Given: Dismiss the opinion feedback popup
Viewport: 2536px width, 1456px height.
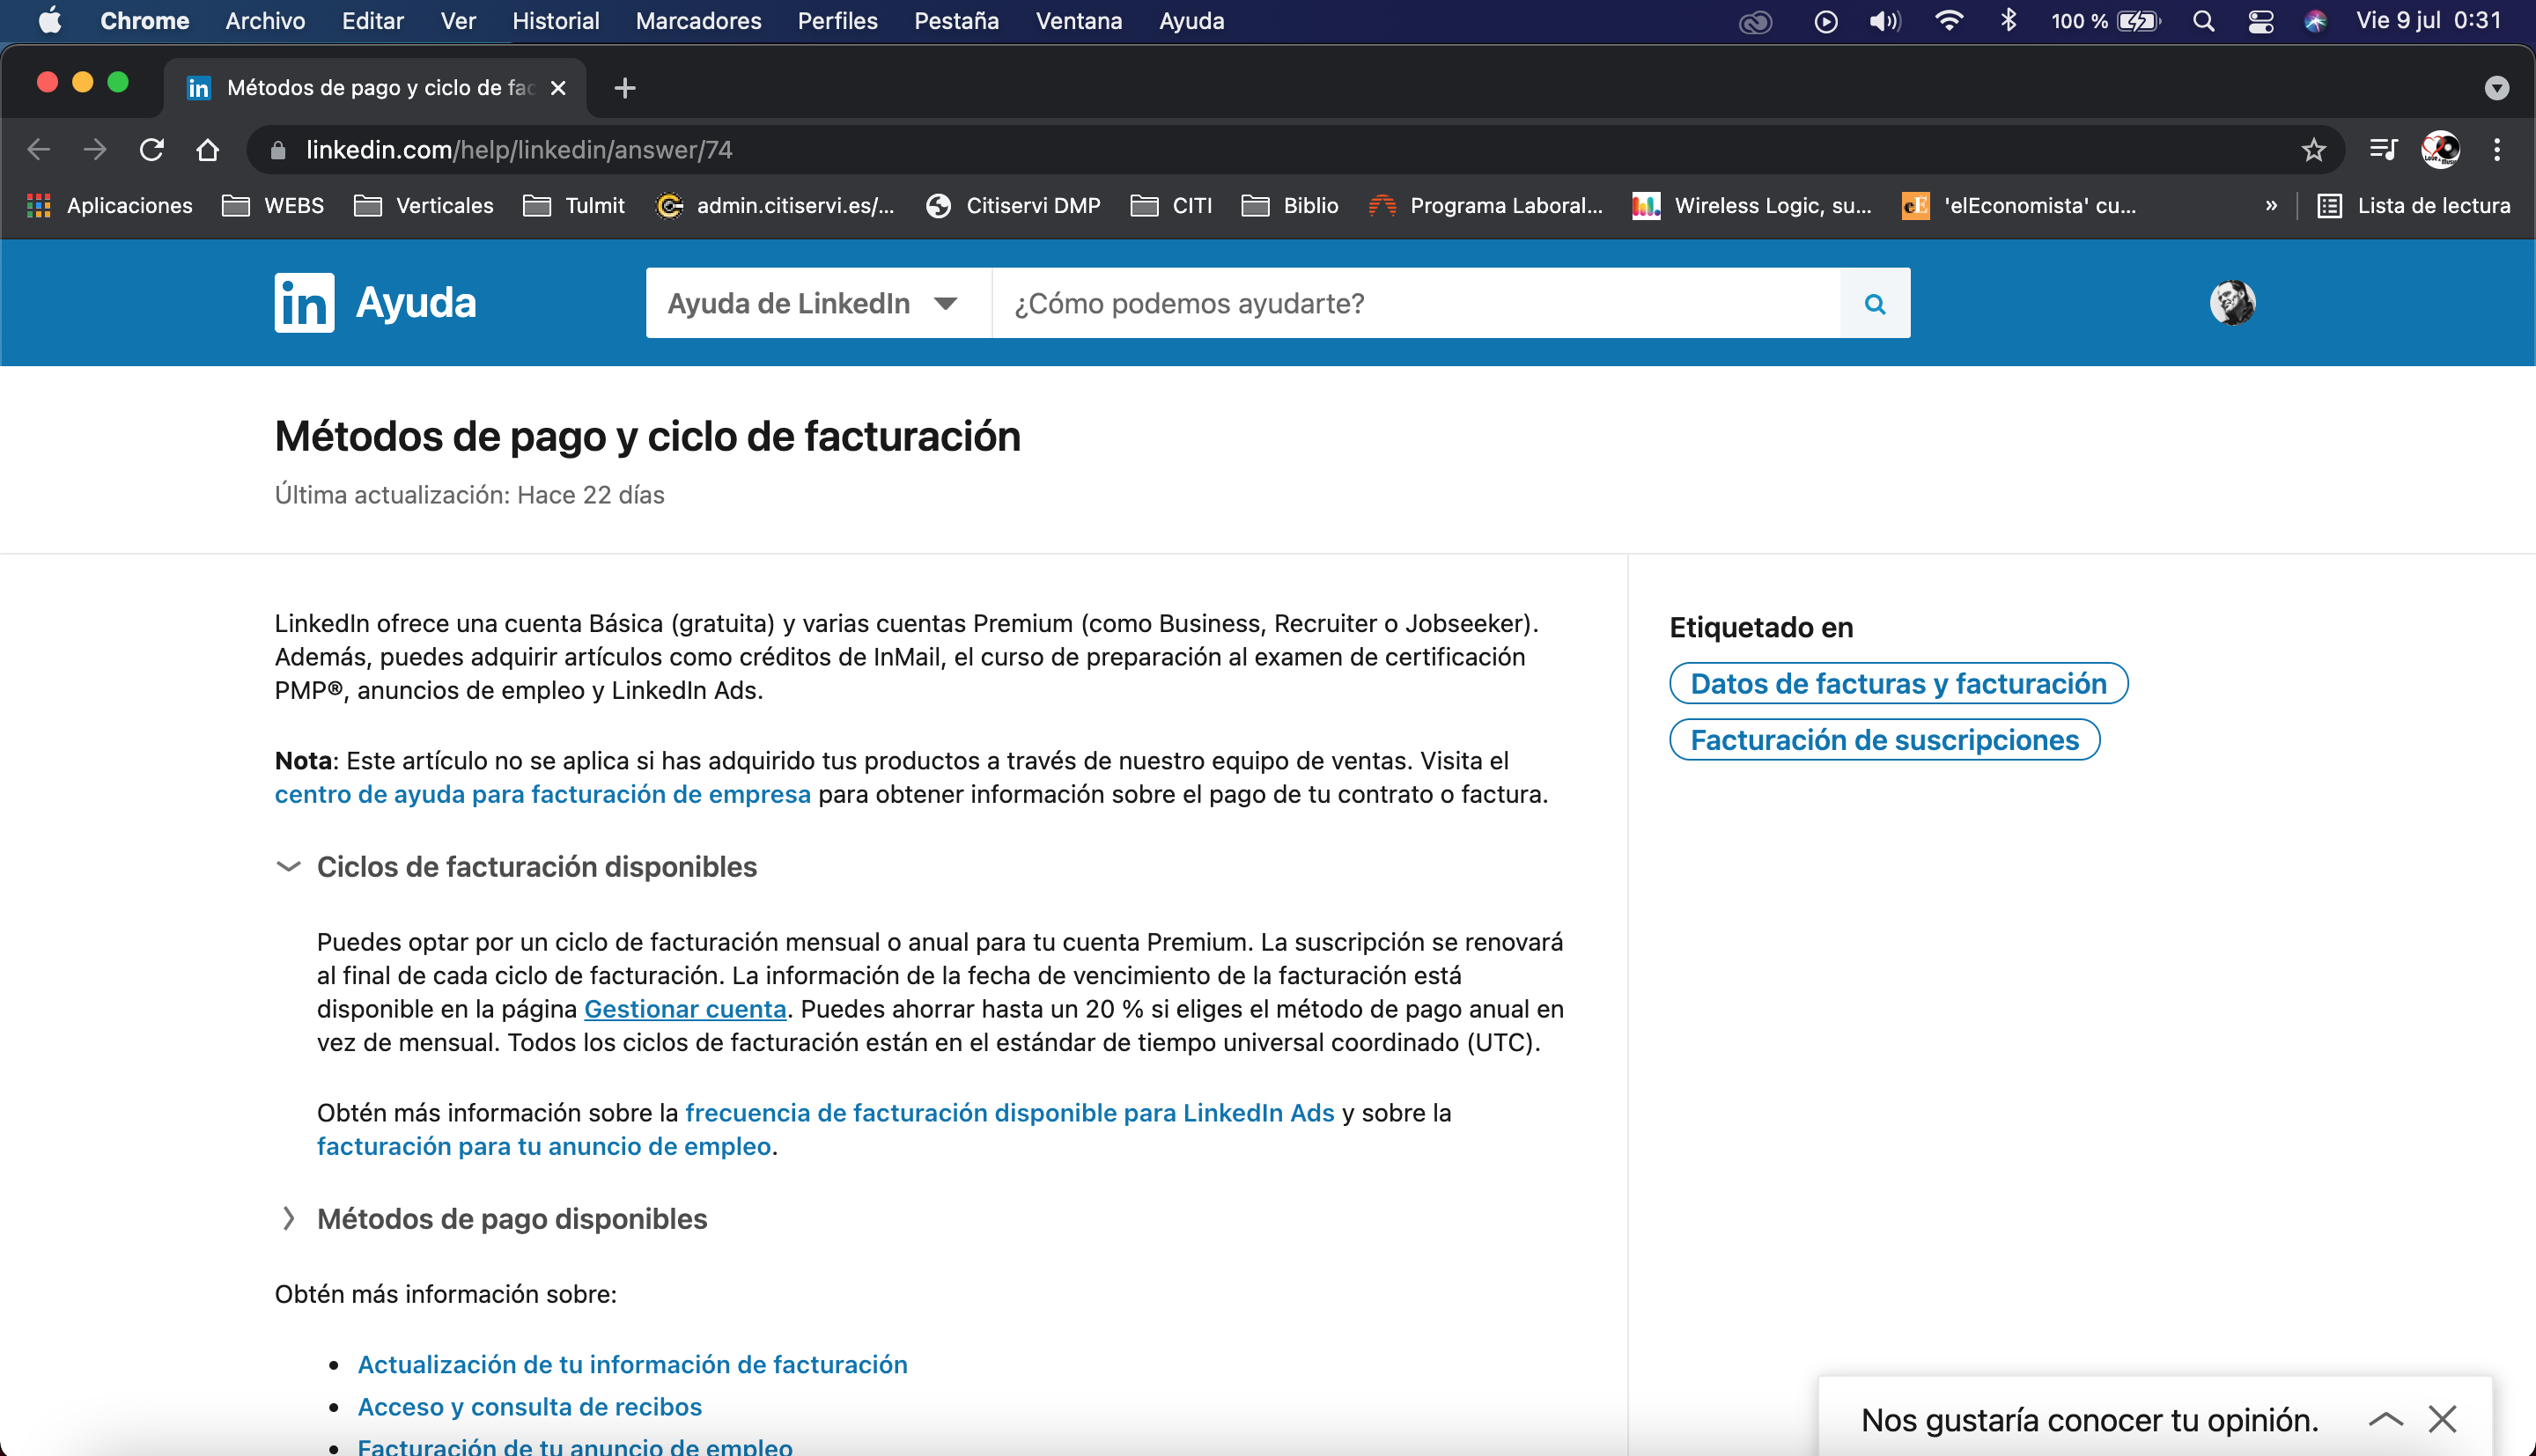Looking at the screenshot, I should pos(2442,1419).
